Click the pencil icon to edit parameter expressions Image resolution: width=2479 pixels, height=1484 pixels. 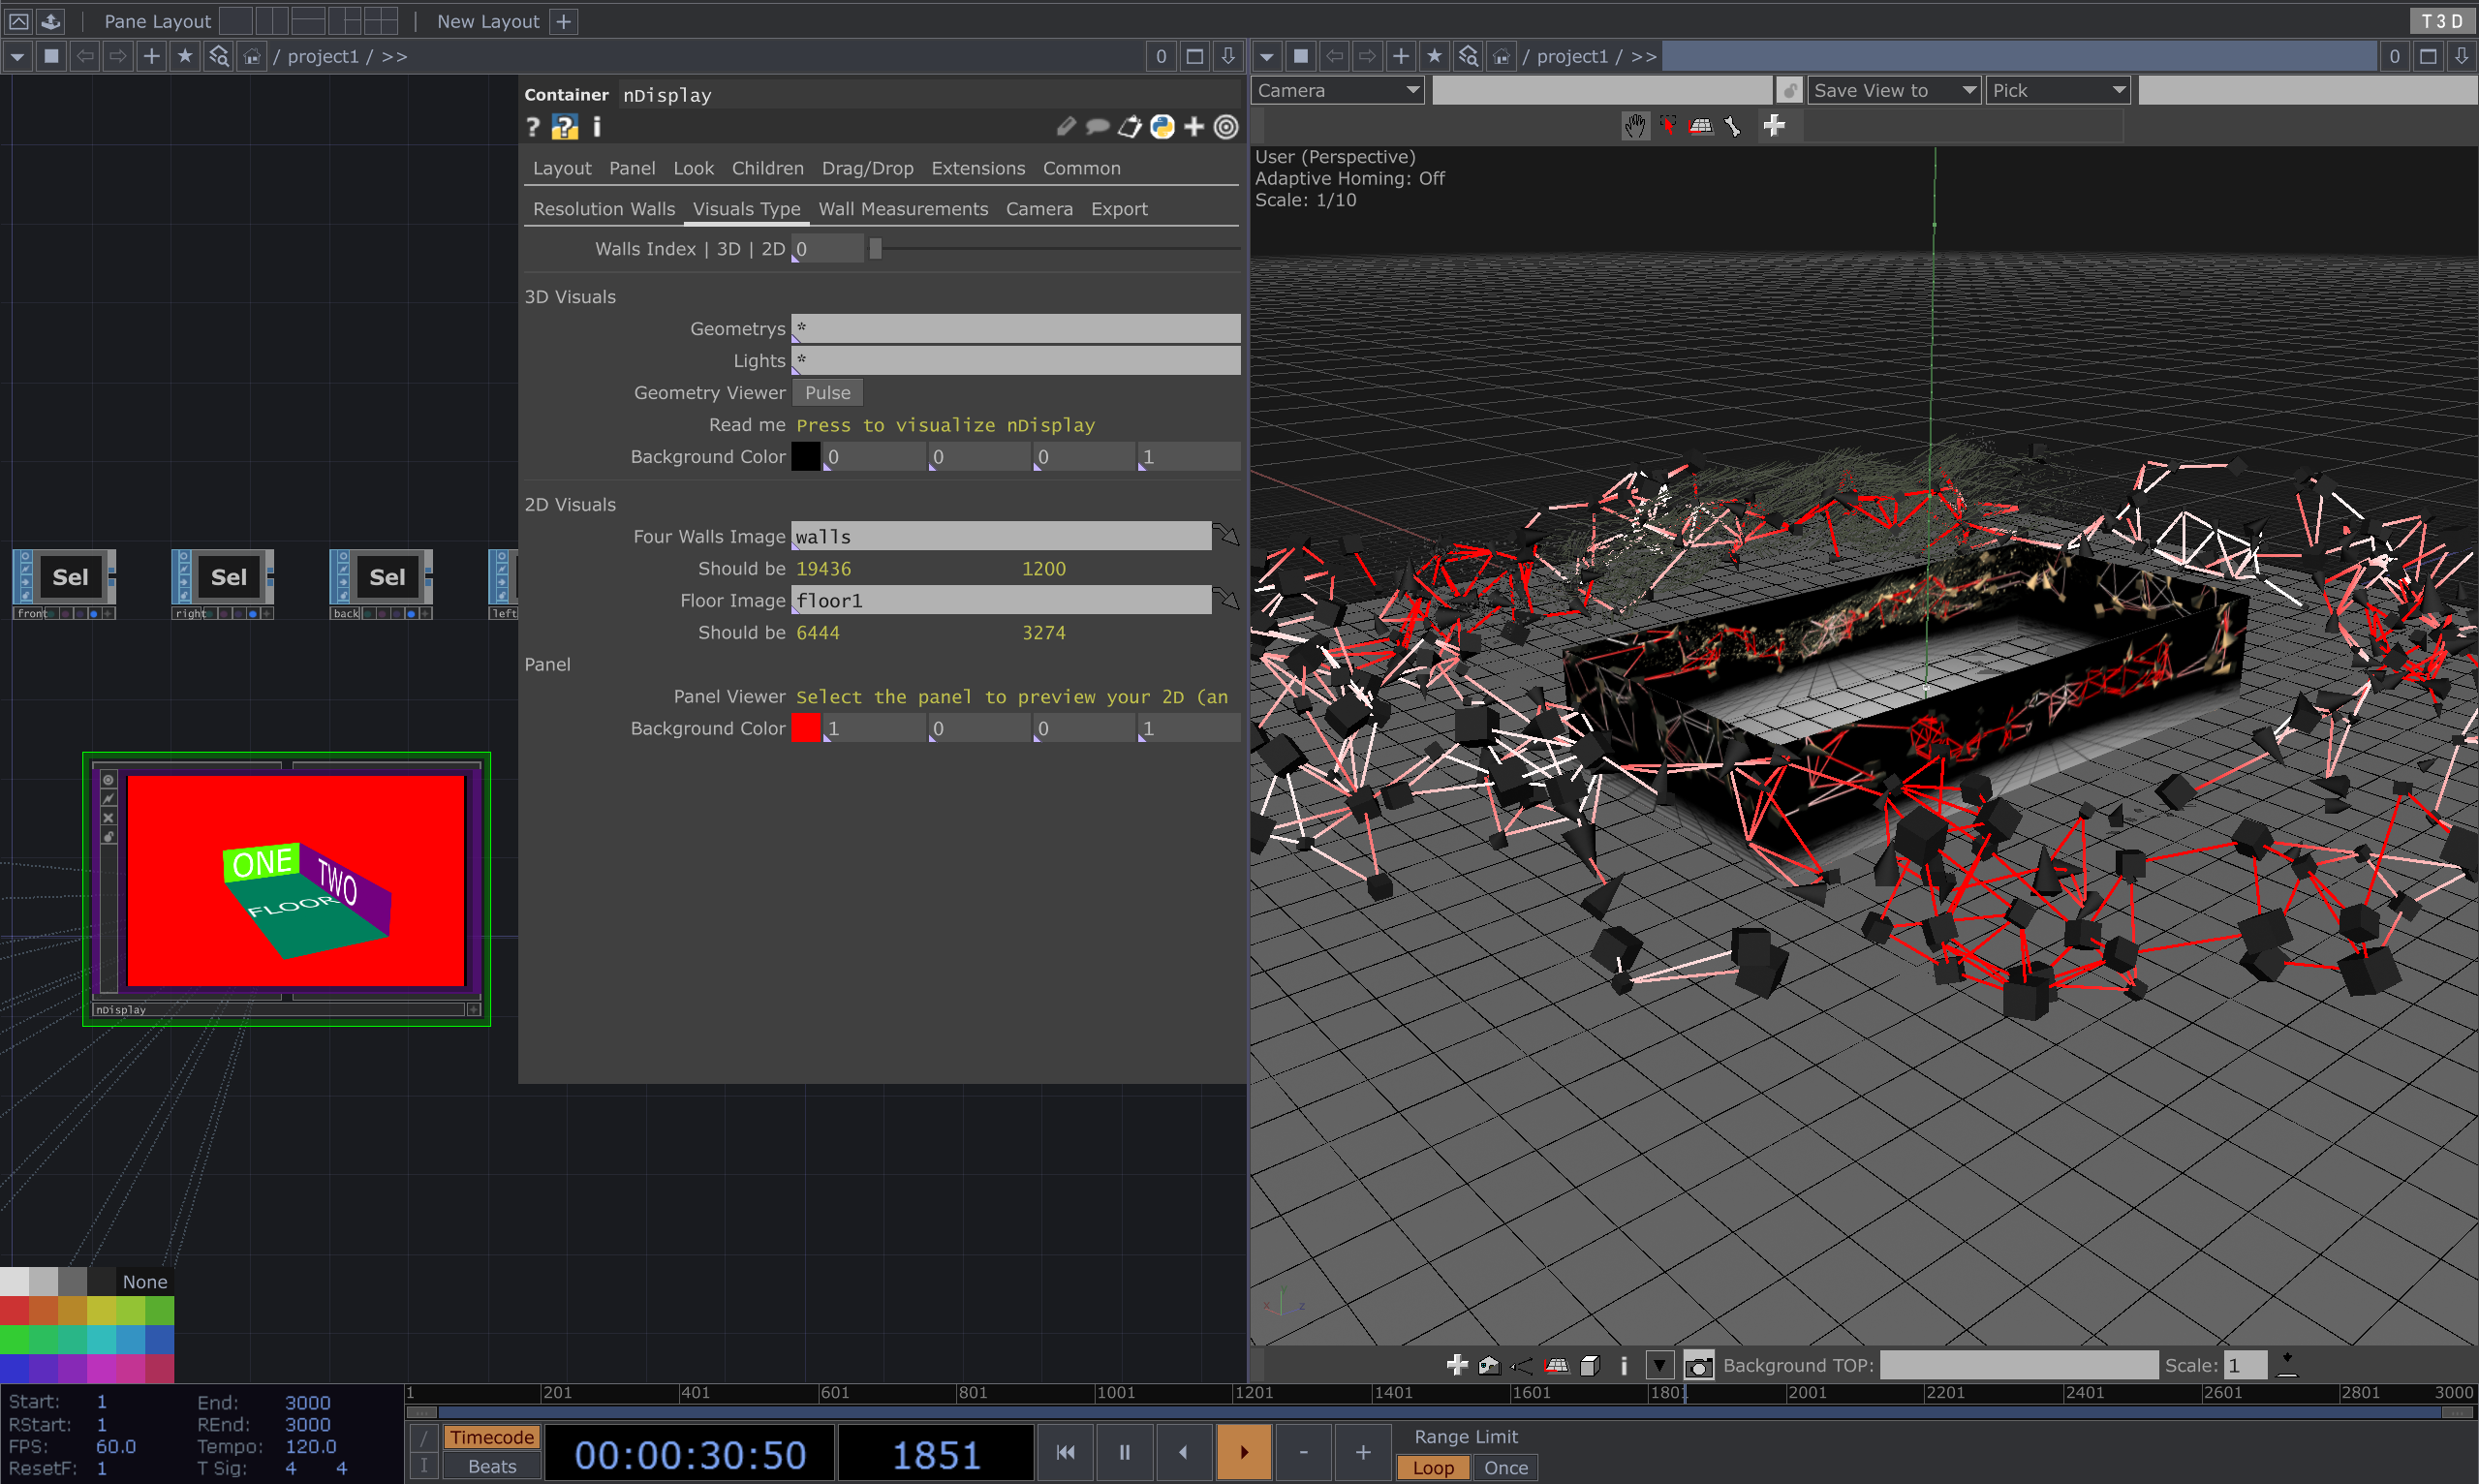click(x=1066, y=126)
